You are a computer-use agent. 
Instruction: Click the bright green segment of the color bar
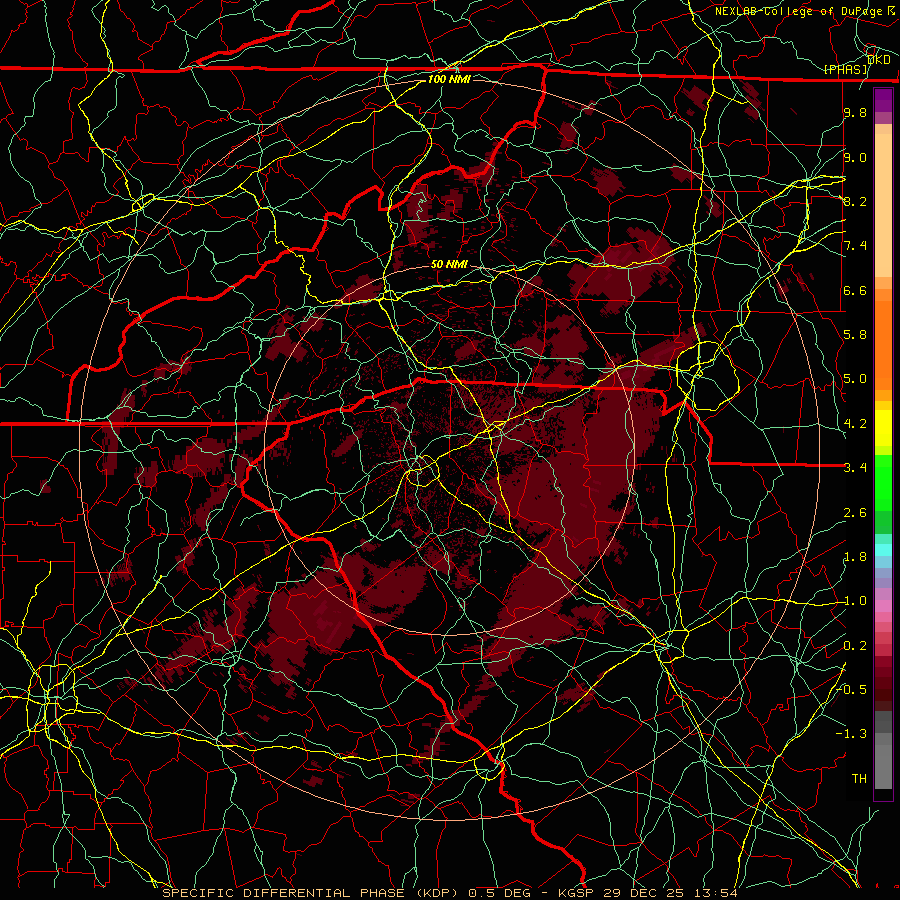click(883, 482)
